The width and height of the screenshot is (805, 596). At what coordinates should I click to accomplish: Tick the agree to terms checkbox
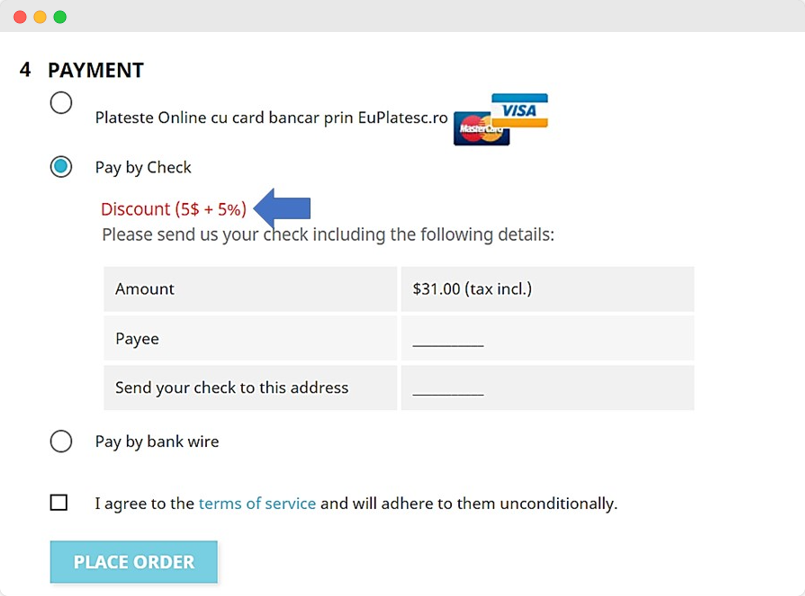[x=59, y=503]
